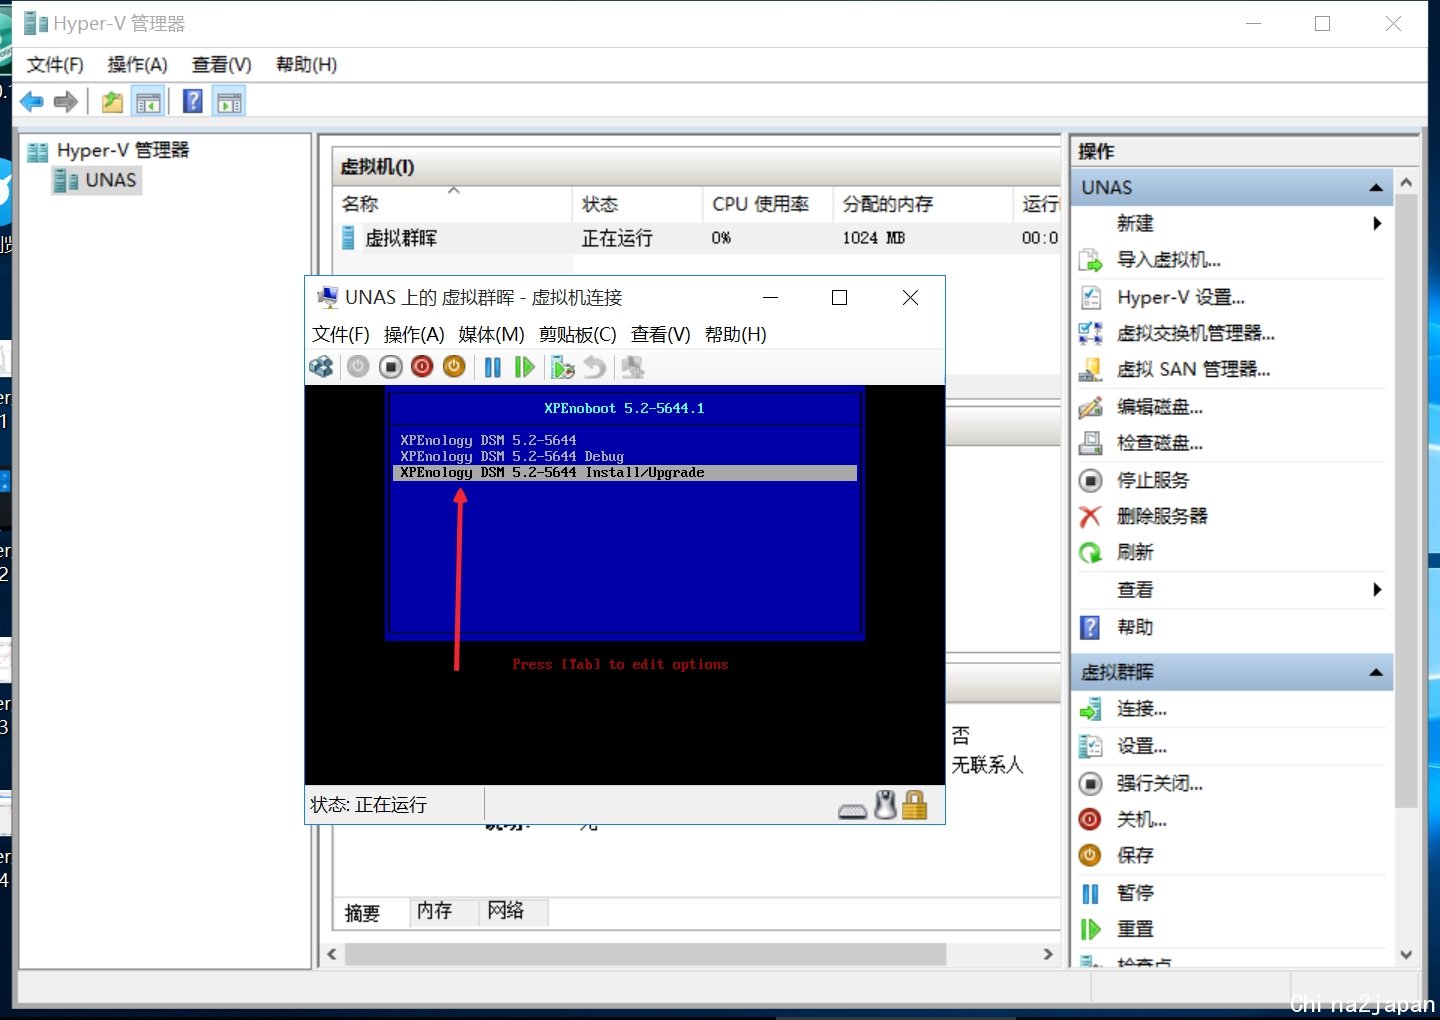Click the keyboard icon in VM status bar

point(852,811)
